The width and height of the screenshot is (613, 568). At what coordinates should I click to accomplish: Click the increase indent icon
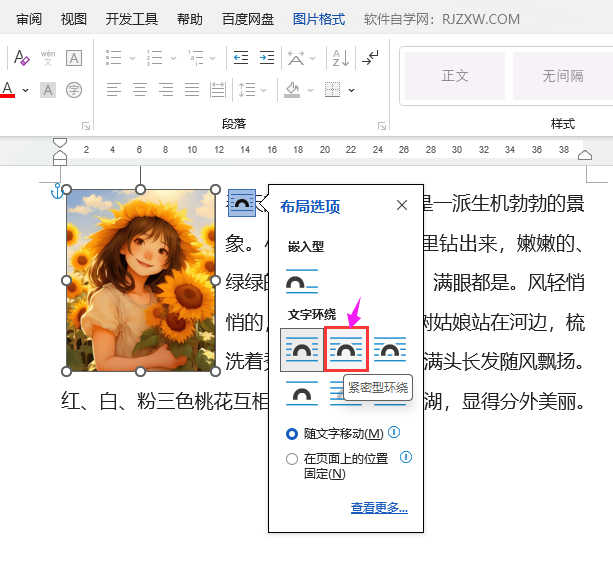(x=268, y=59)
